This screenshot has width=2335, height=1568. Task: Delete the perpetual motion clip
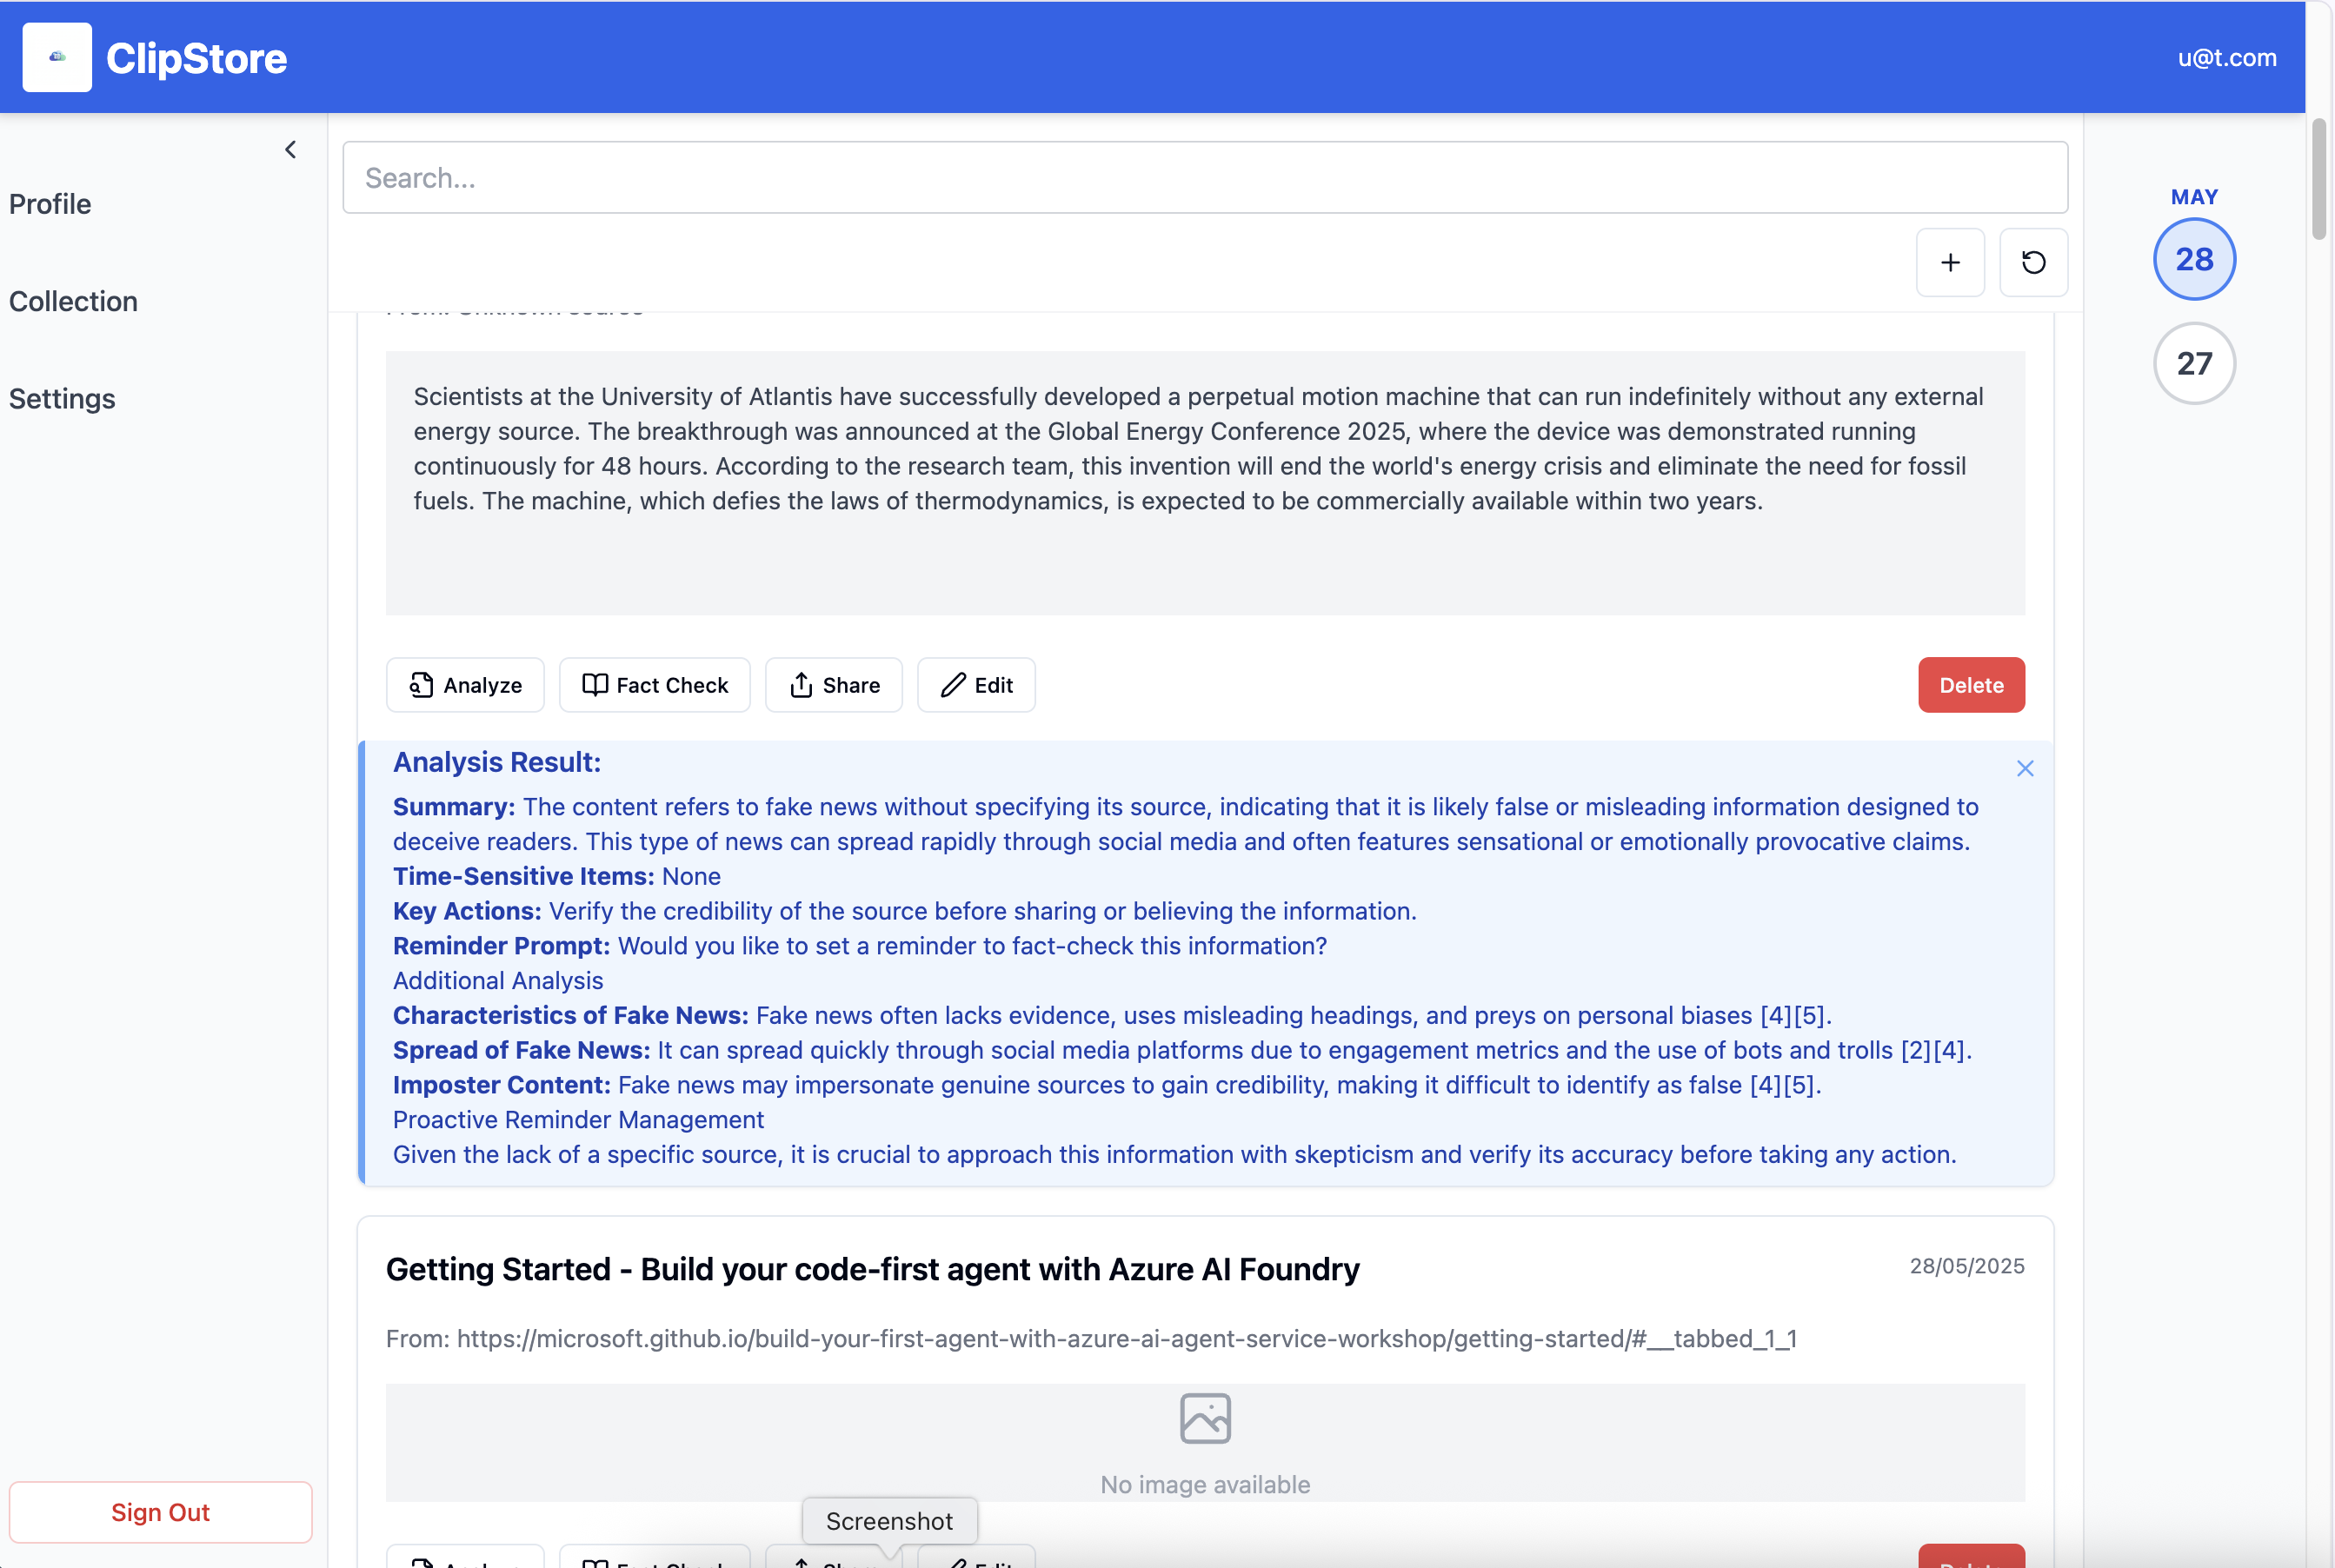1970,685
